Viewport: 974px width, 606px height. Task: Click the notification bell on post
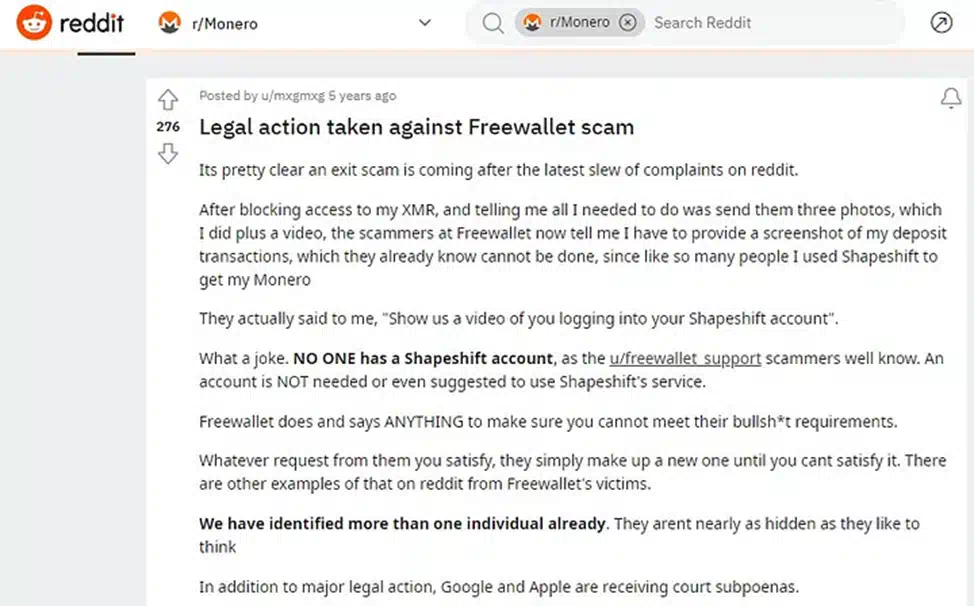point(951,97)
